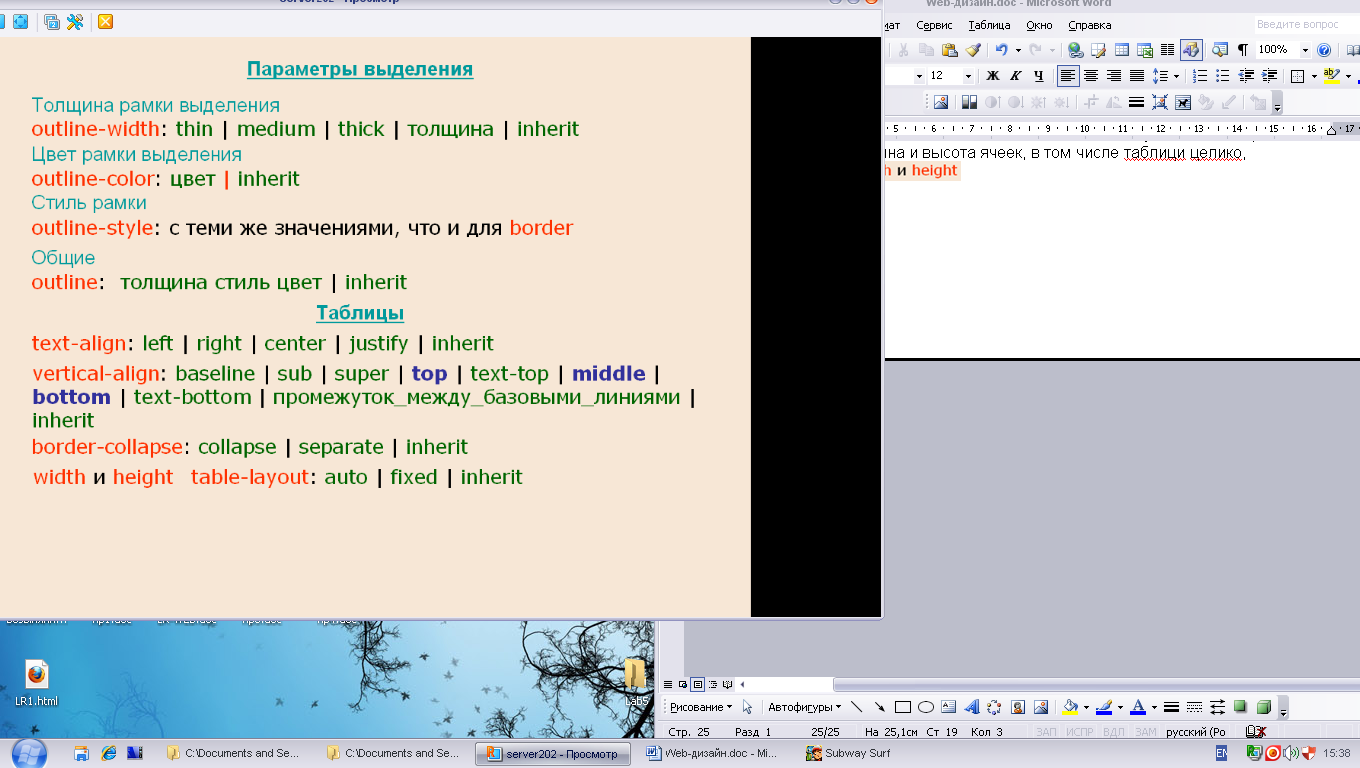
Task: Undo the last action in Word
Action: (x=1001, y=50)
